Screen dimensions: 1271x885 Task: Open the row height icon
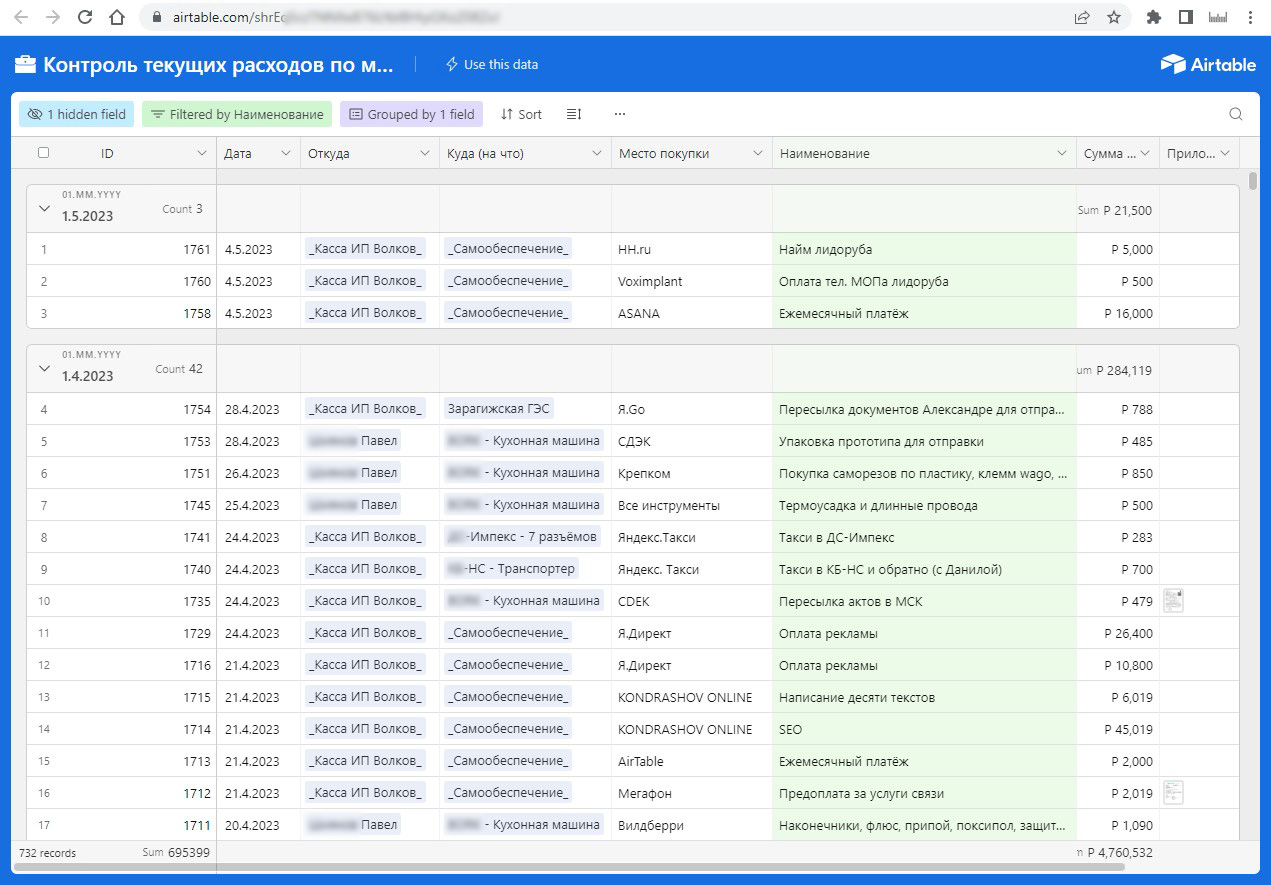coord(574,114)
